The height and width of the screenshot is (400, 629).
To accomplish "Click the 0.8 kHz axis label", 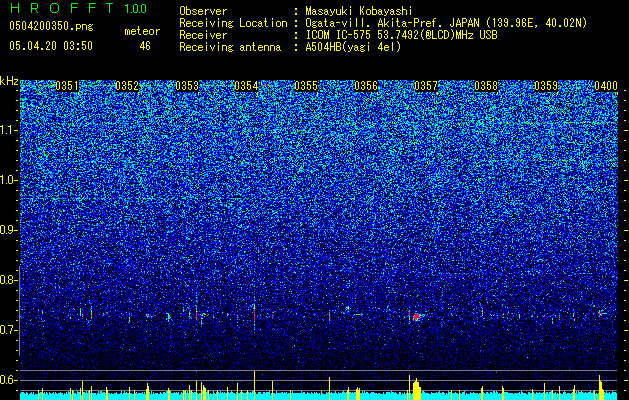I will pyautogui.click(x=8, y=280).
